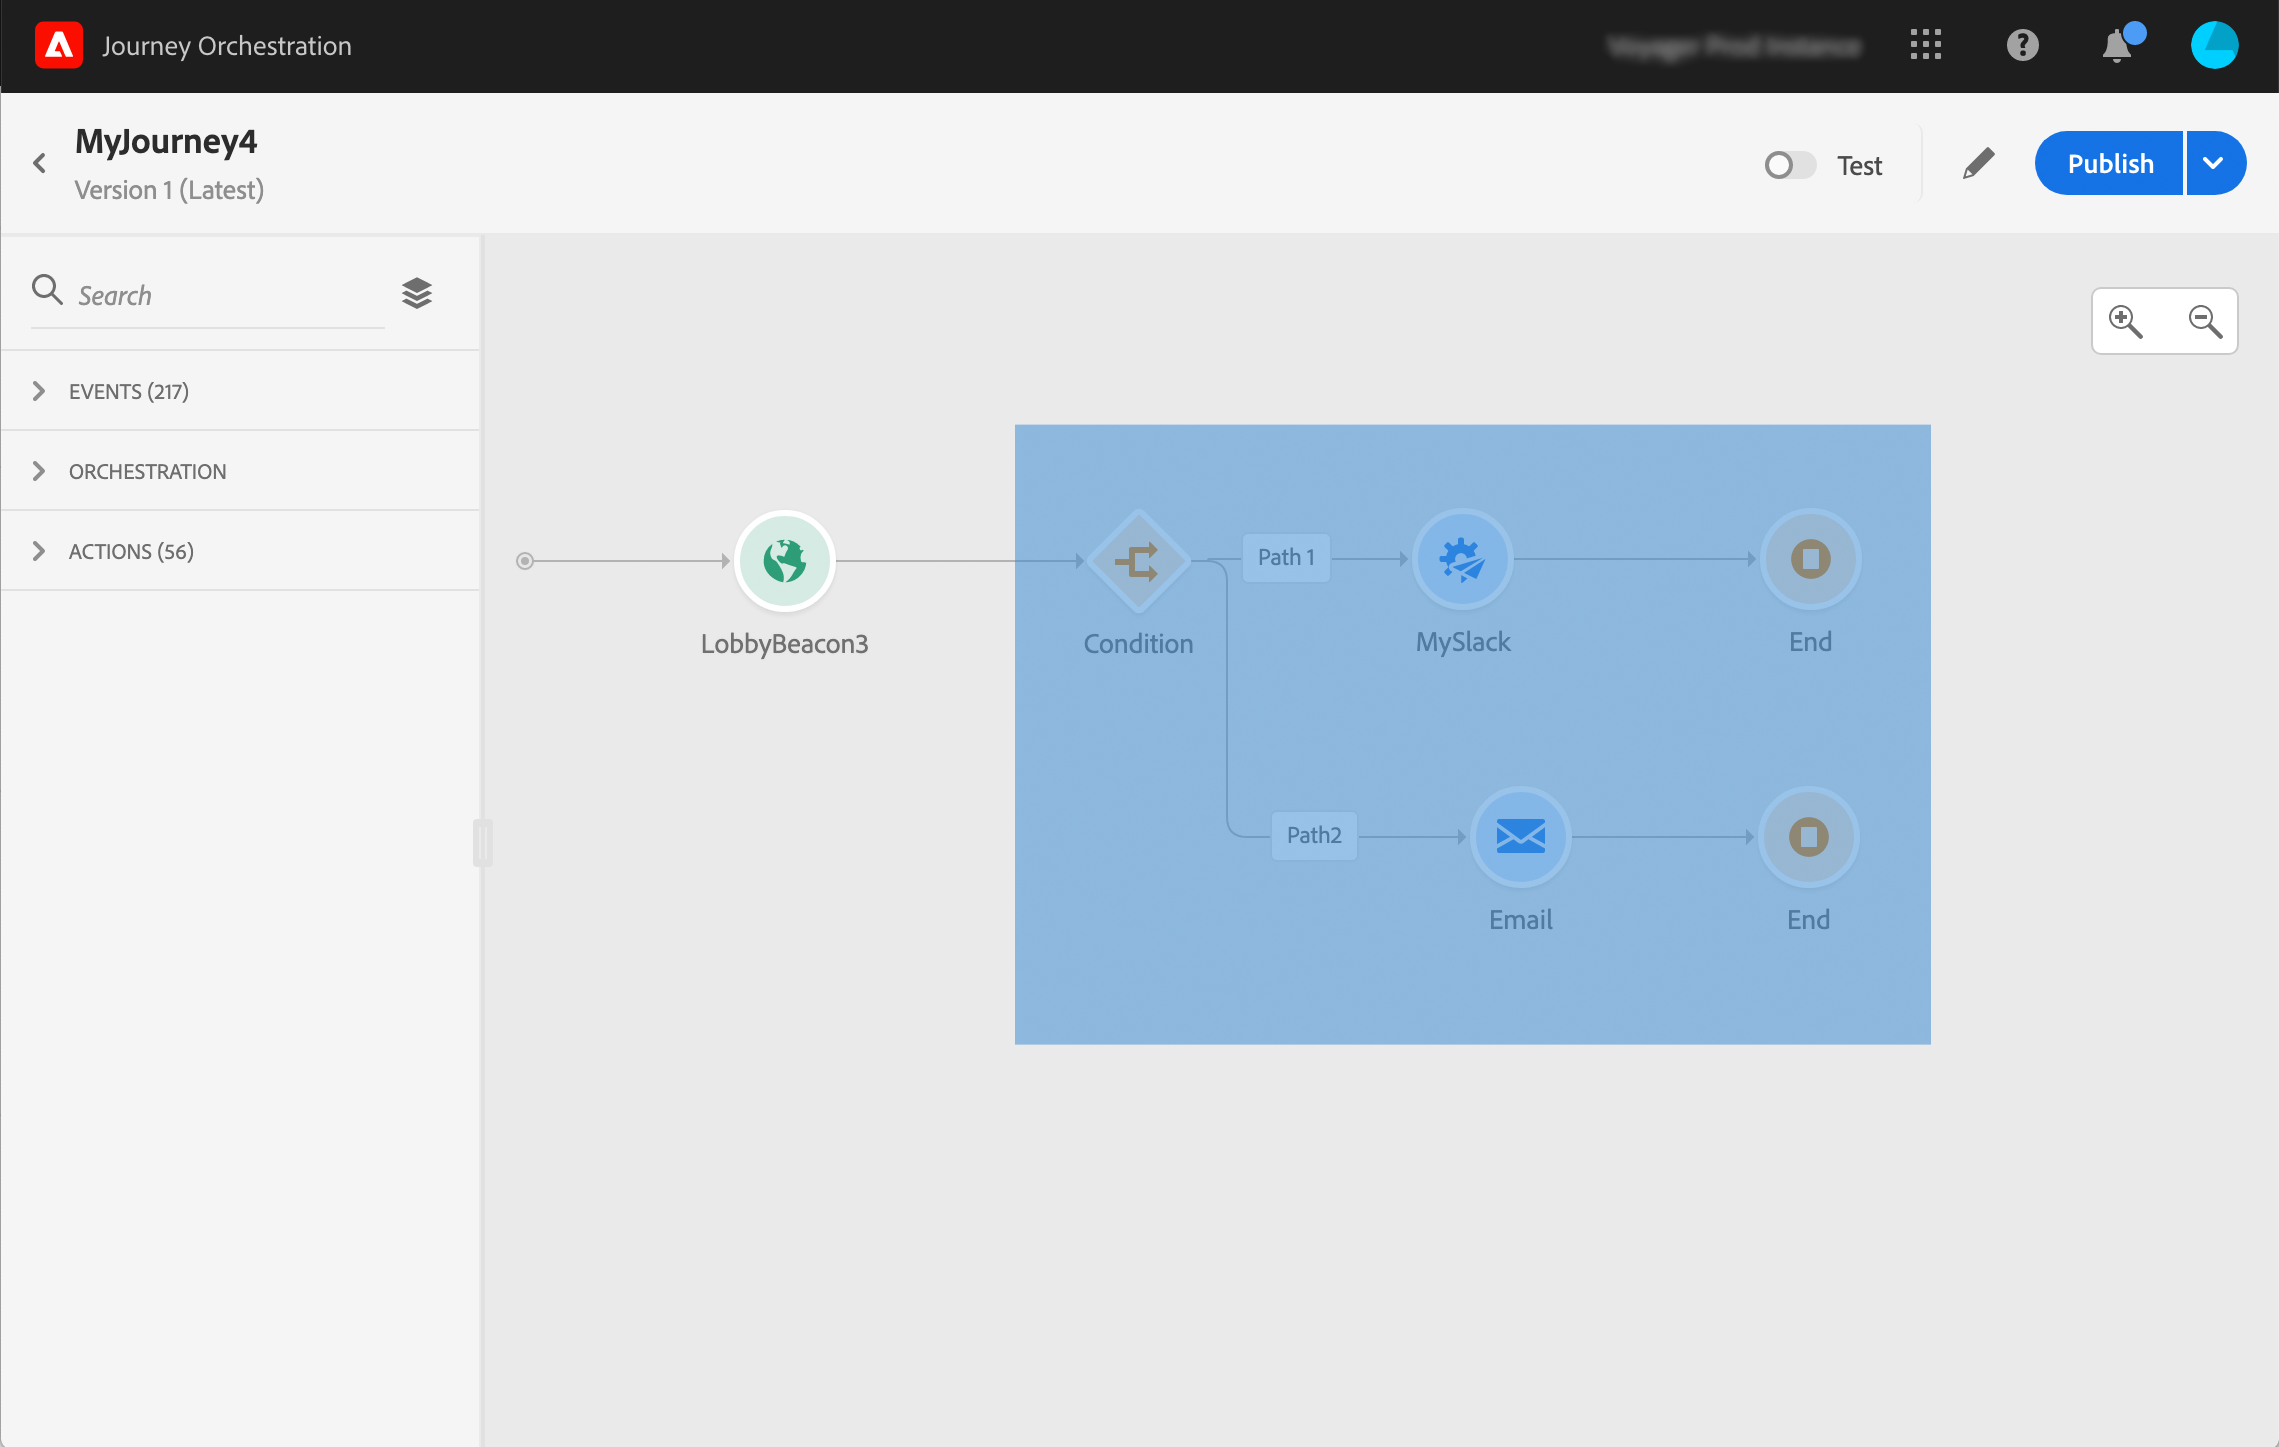This screenshot has width=2279, height=1447.
Task: Click the palette layers filter icon
Action: coord(417,293)
